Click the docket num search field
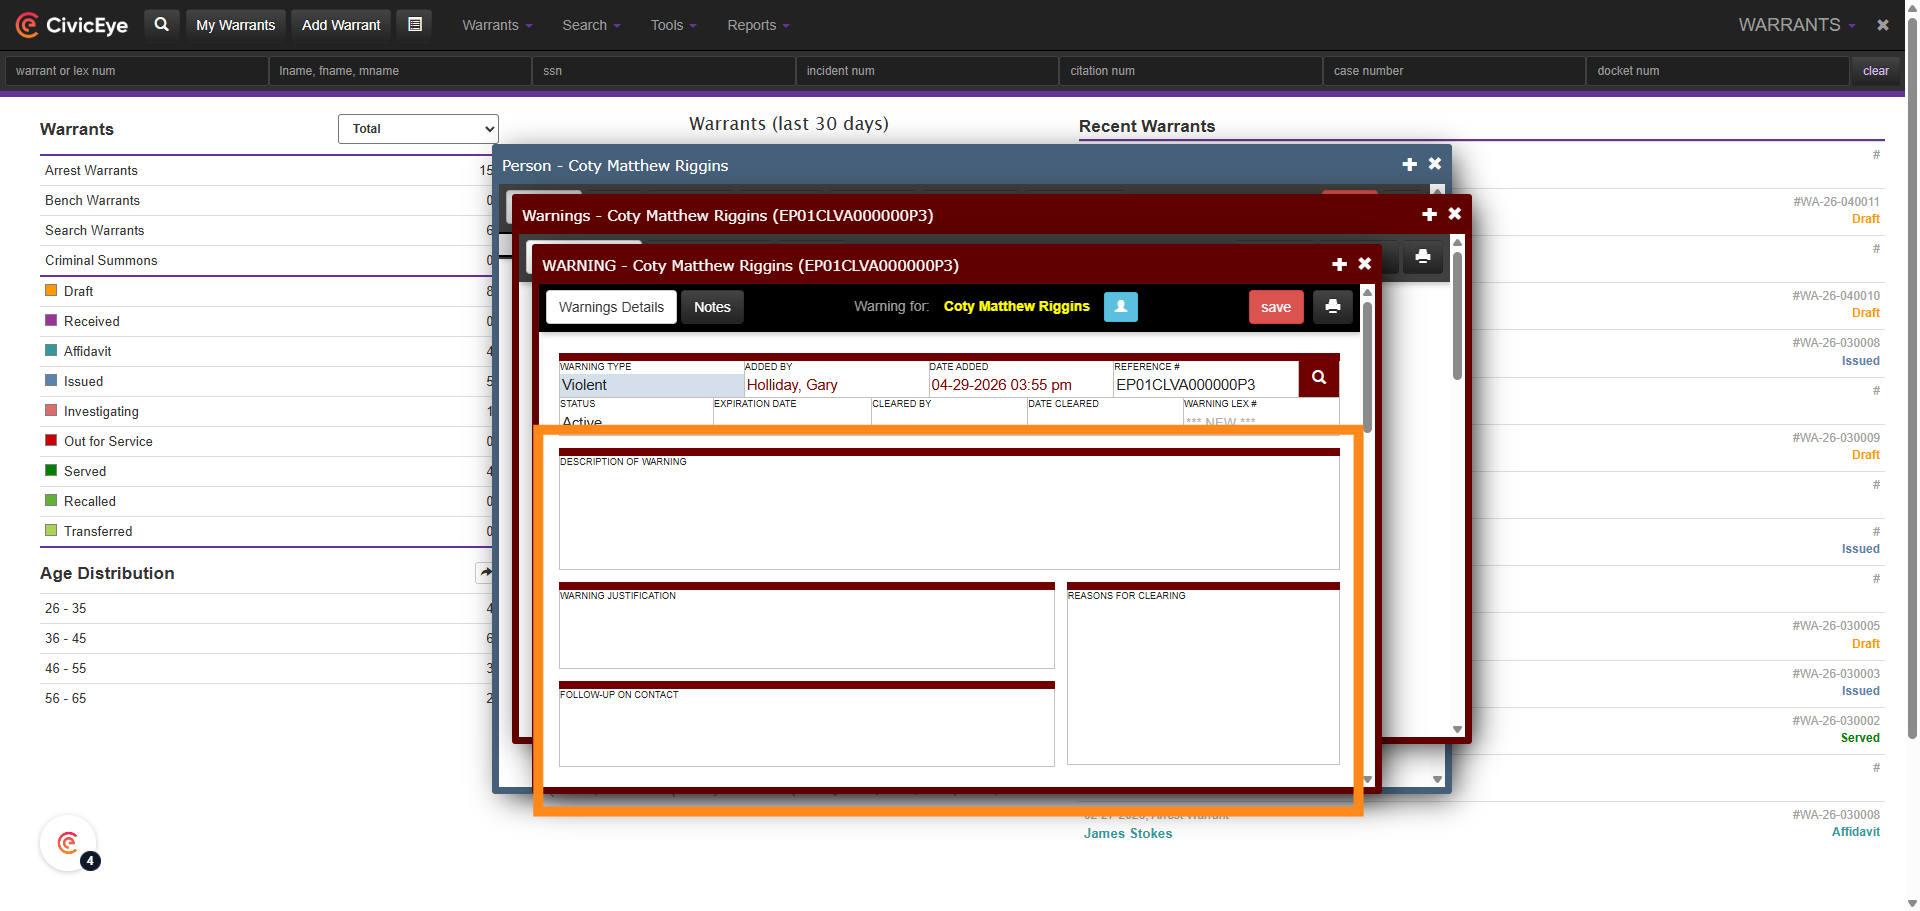The height and width of the screenshot is (911, 1920). click(x=1717, y=71)
